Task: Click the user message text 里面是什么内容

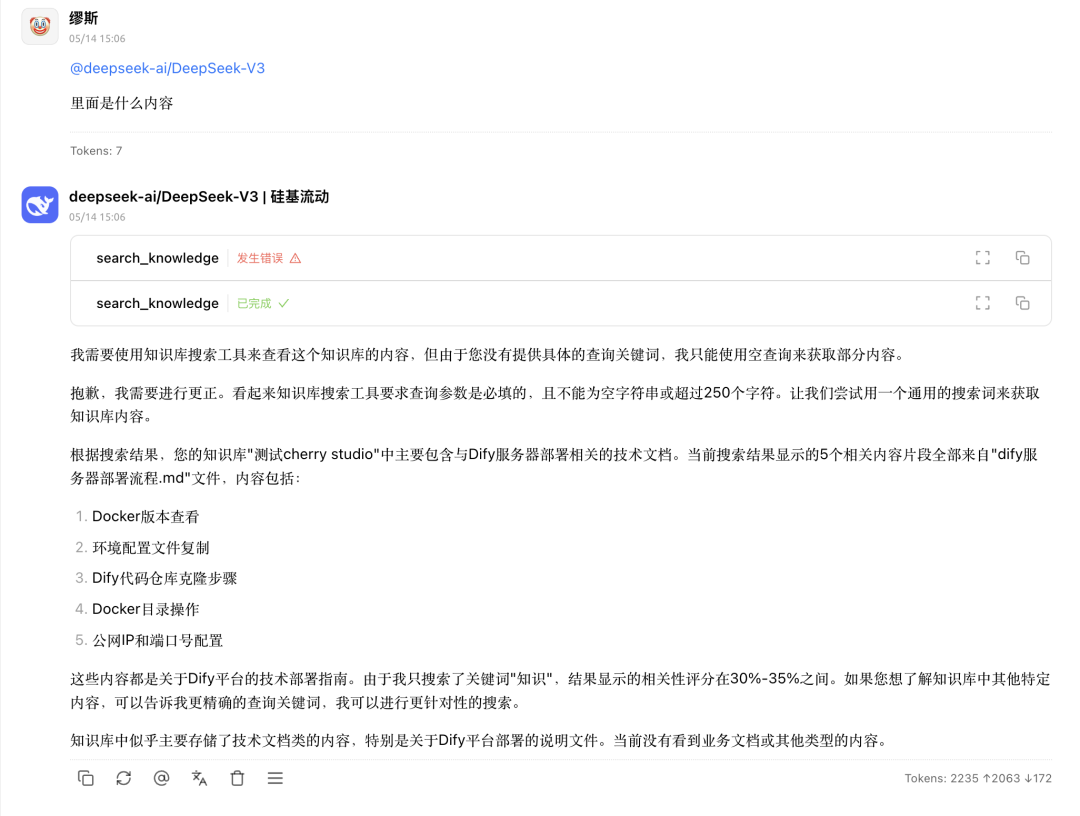Action: coord(122,103)
